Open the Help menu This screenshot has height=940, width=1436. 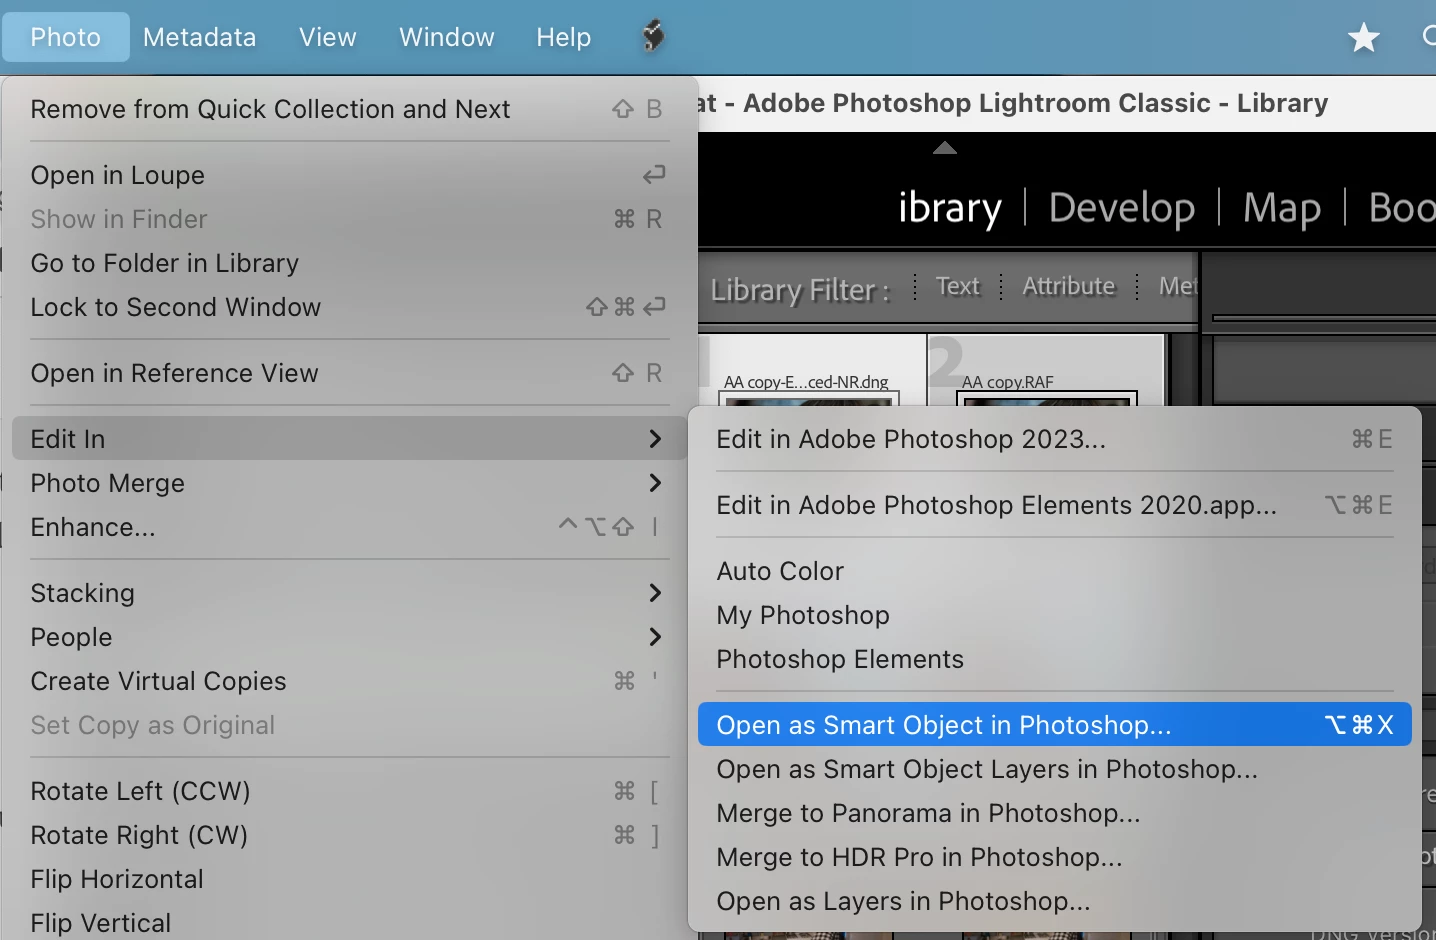[x=563, y=37]
